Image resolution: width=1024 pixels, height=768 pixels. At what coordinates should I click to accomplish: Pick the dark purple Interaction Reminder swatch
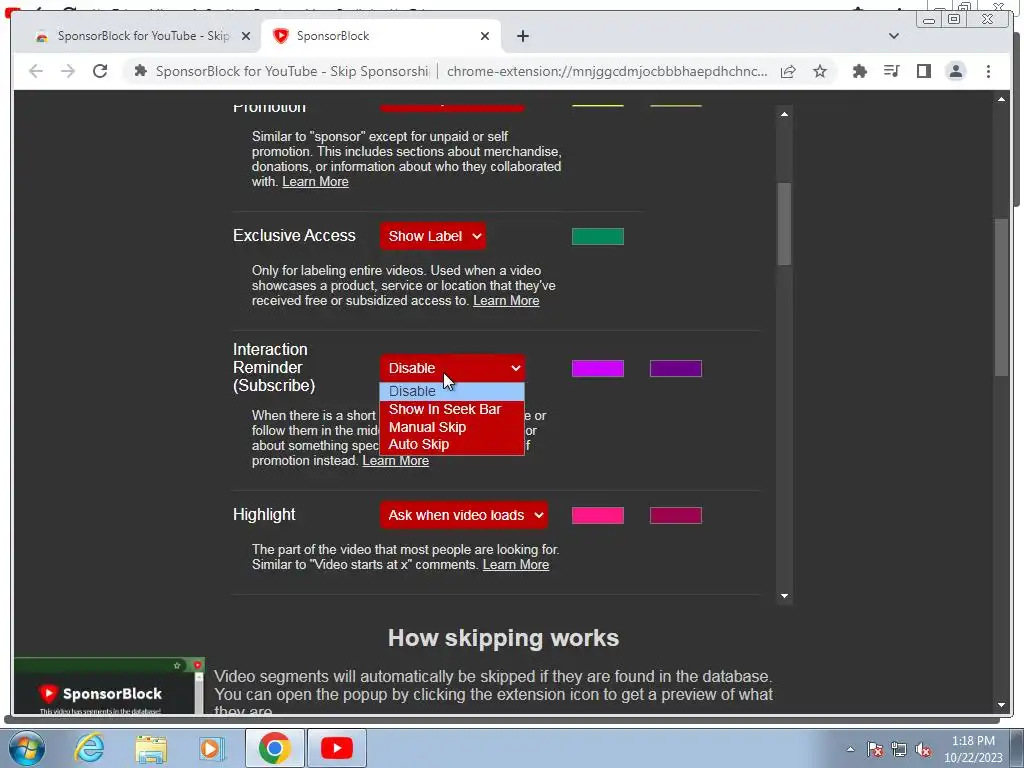676,368
